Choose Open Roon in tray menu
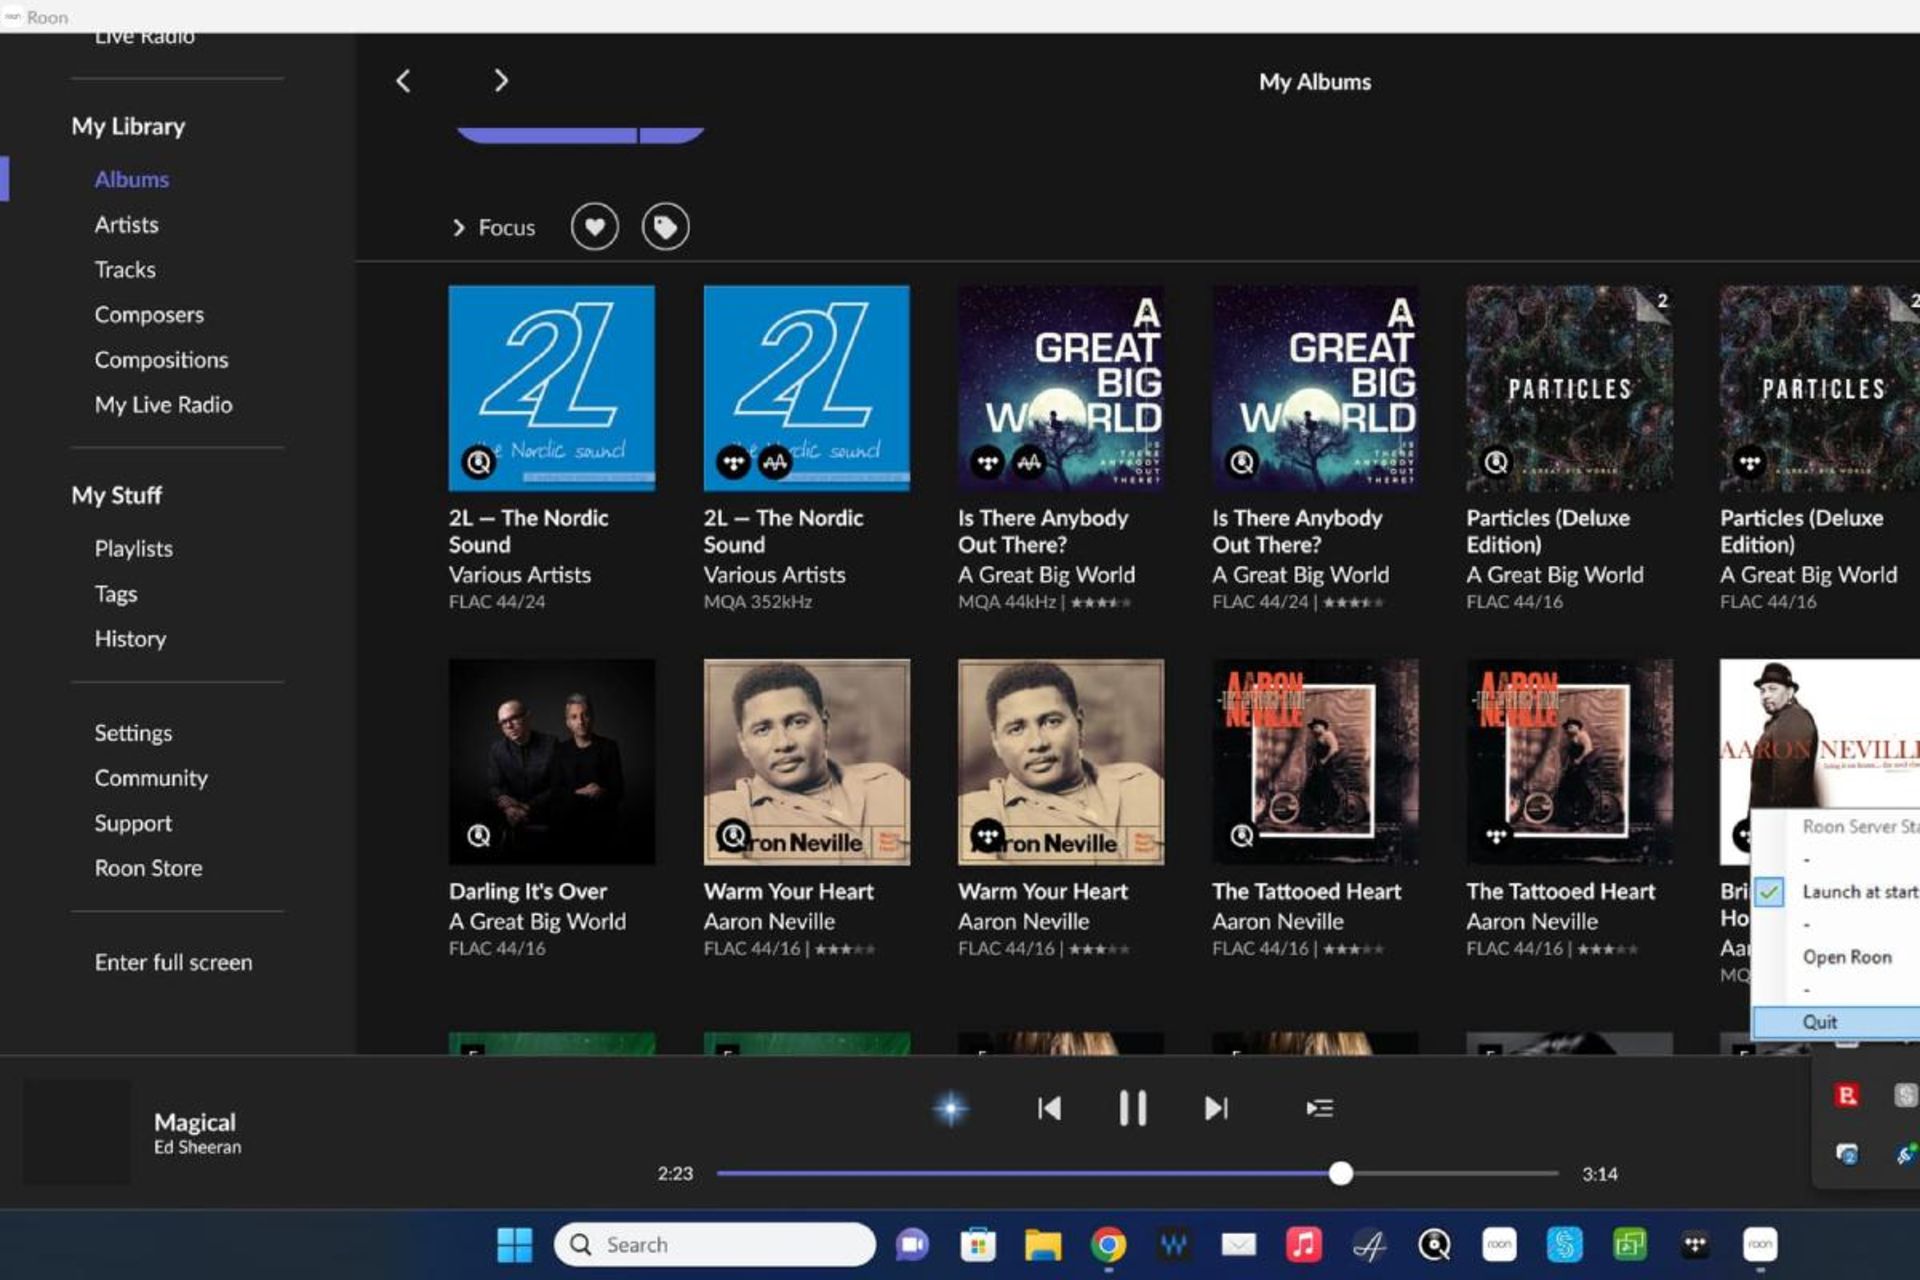 [x=1846, y=957]
